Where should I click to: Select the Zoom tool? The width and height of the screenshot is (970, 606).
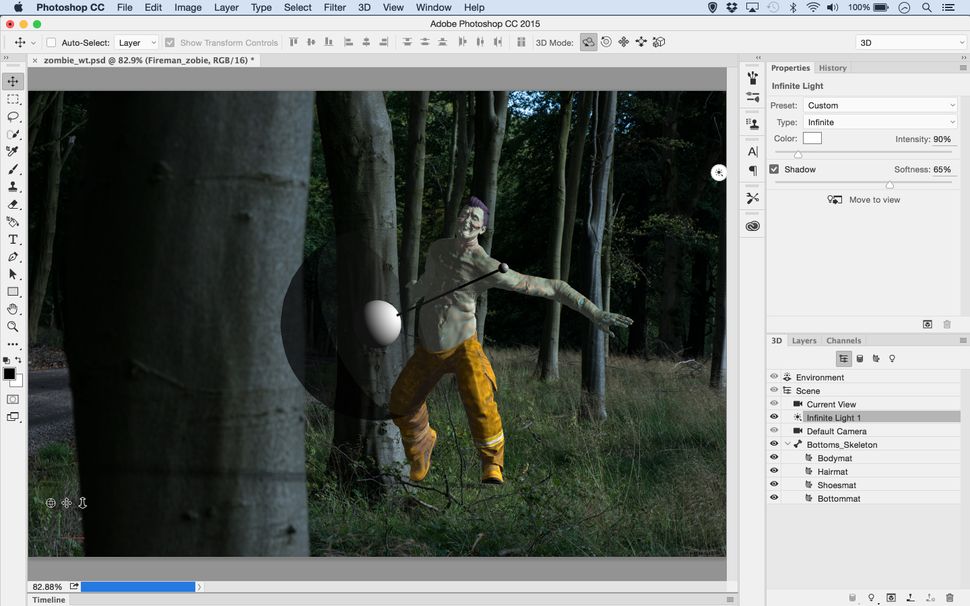pos(13,326)
